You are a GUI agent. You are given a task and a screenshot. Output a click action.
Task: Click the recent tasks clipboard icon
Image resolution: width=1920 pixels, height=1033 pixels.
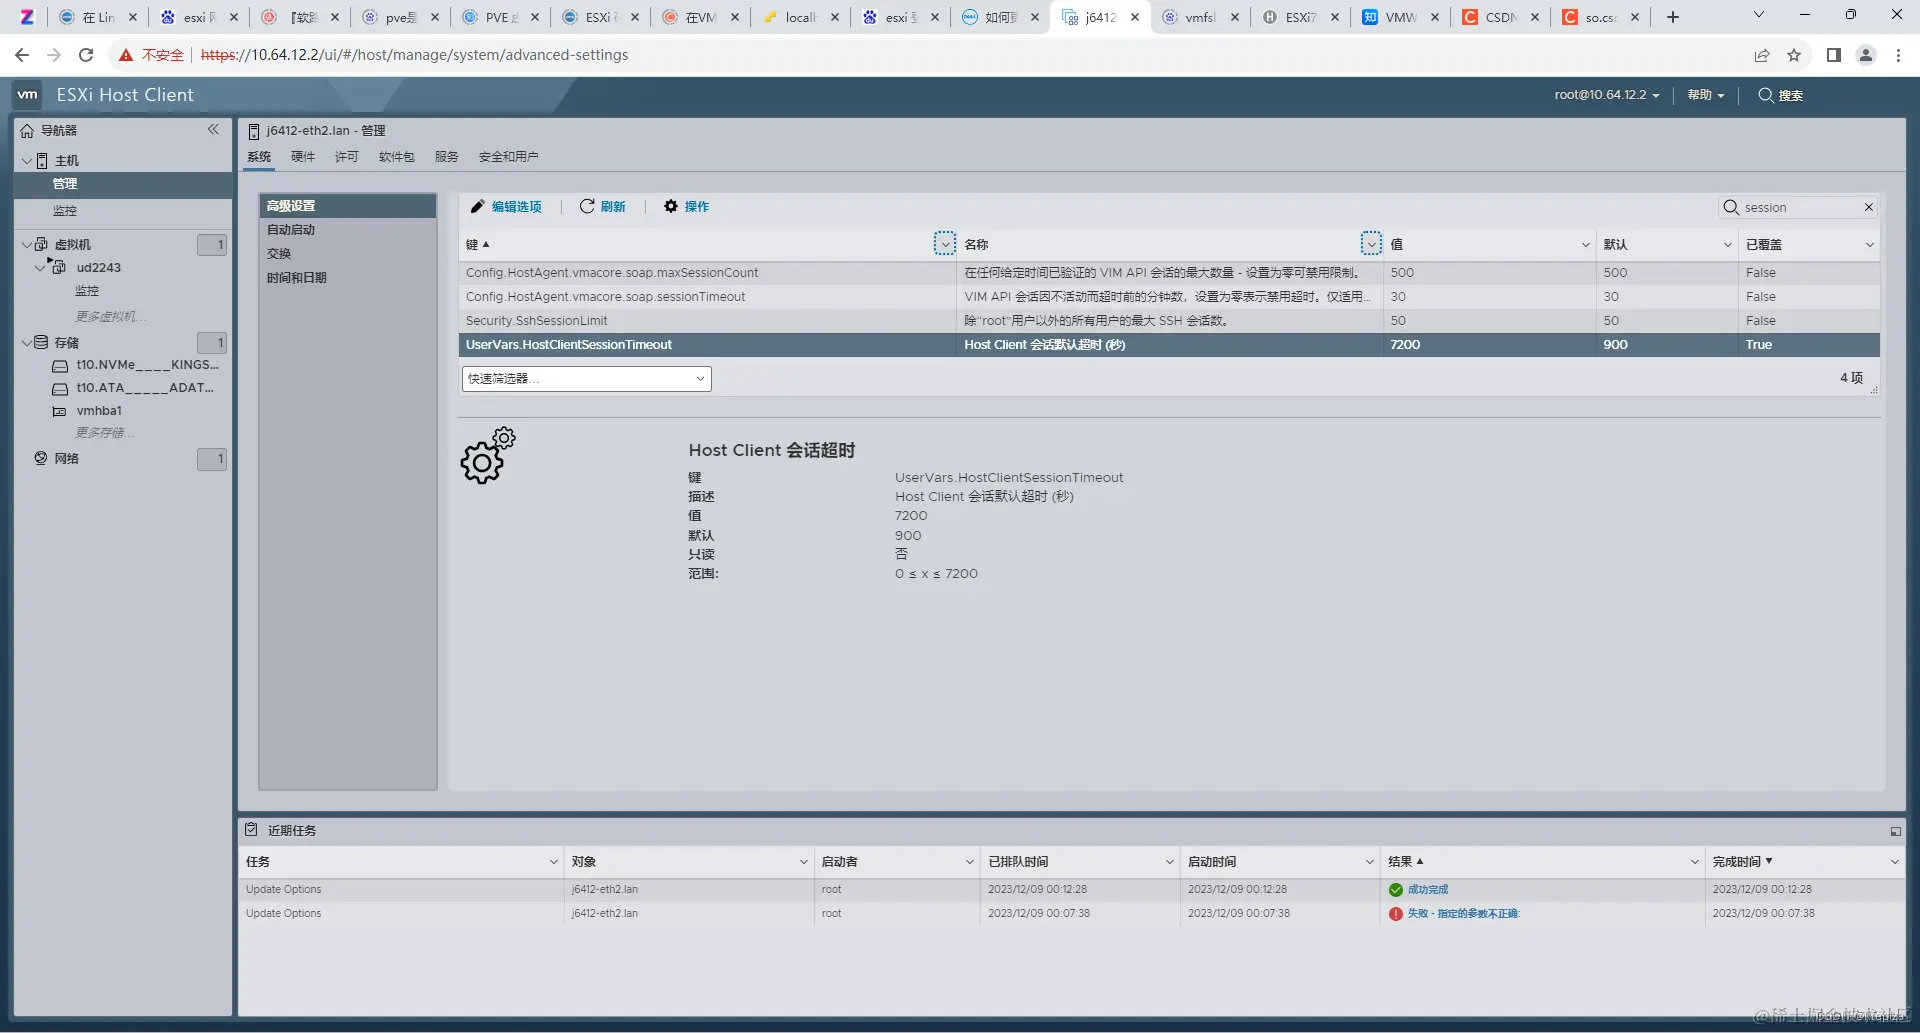click(x=252, y=830)
